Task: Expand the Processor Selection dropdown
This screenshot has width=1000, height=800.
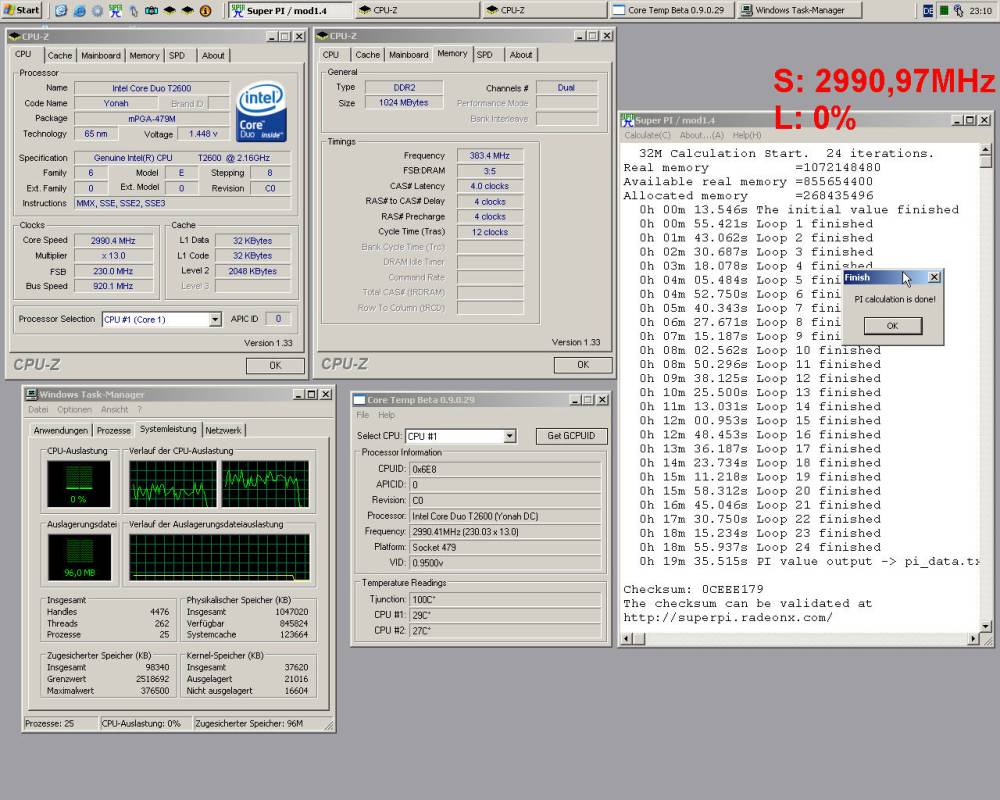Action: coord(216,319)
